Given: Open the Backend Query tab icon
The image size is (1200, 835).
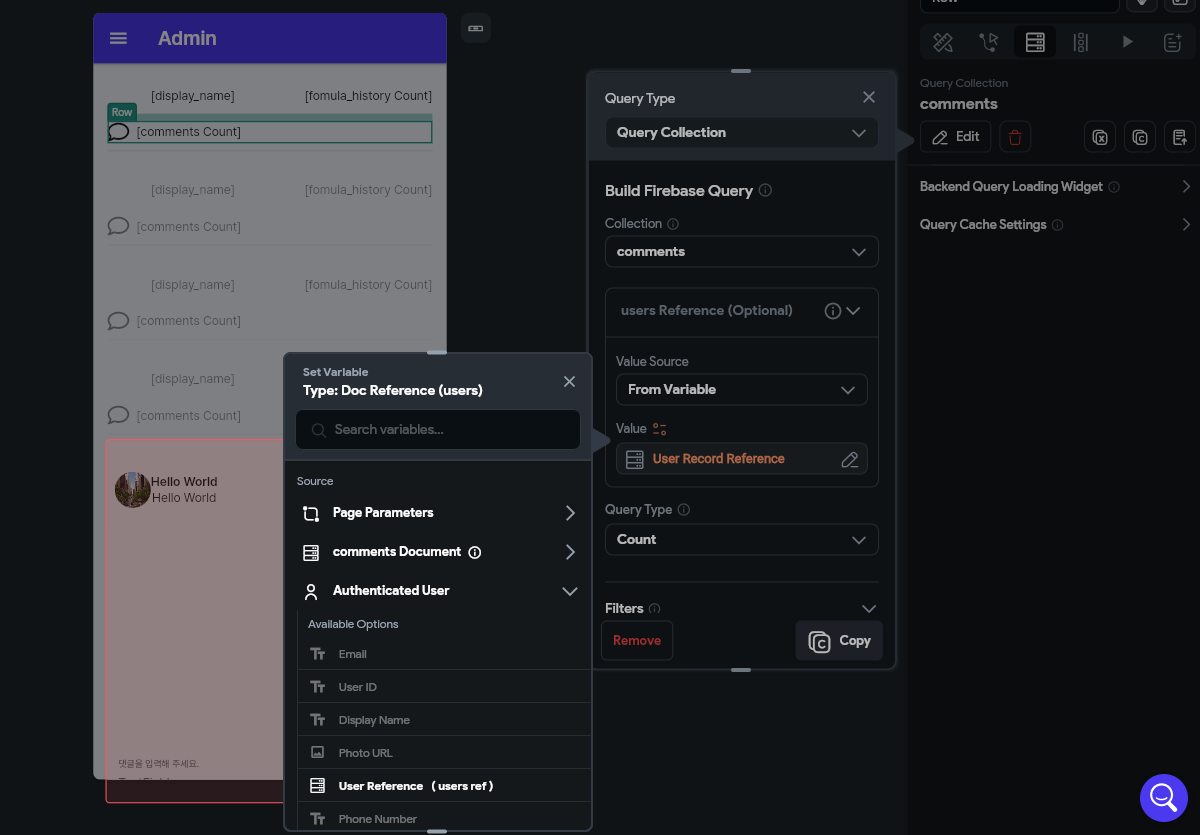Looking at the screenshot, I should [1035, 42].
